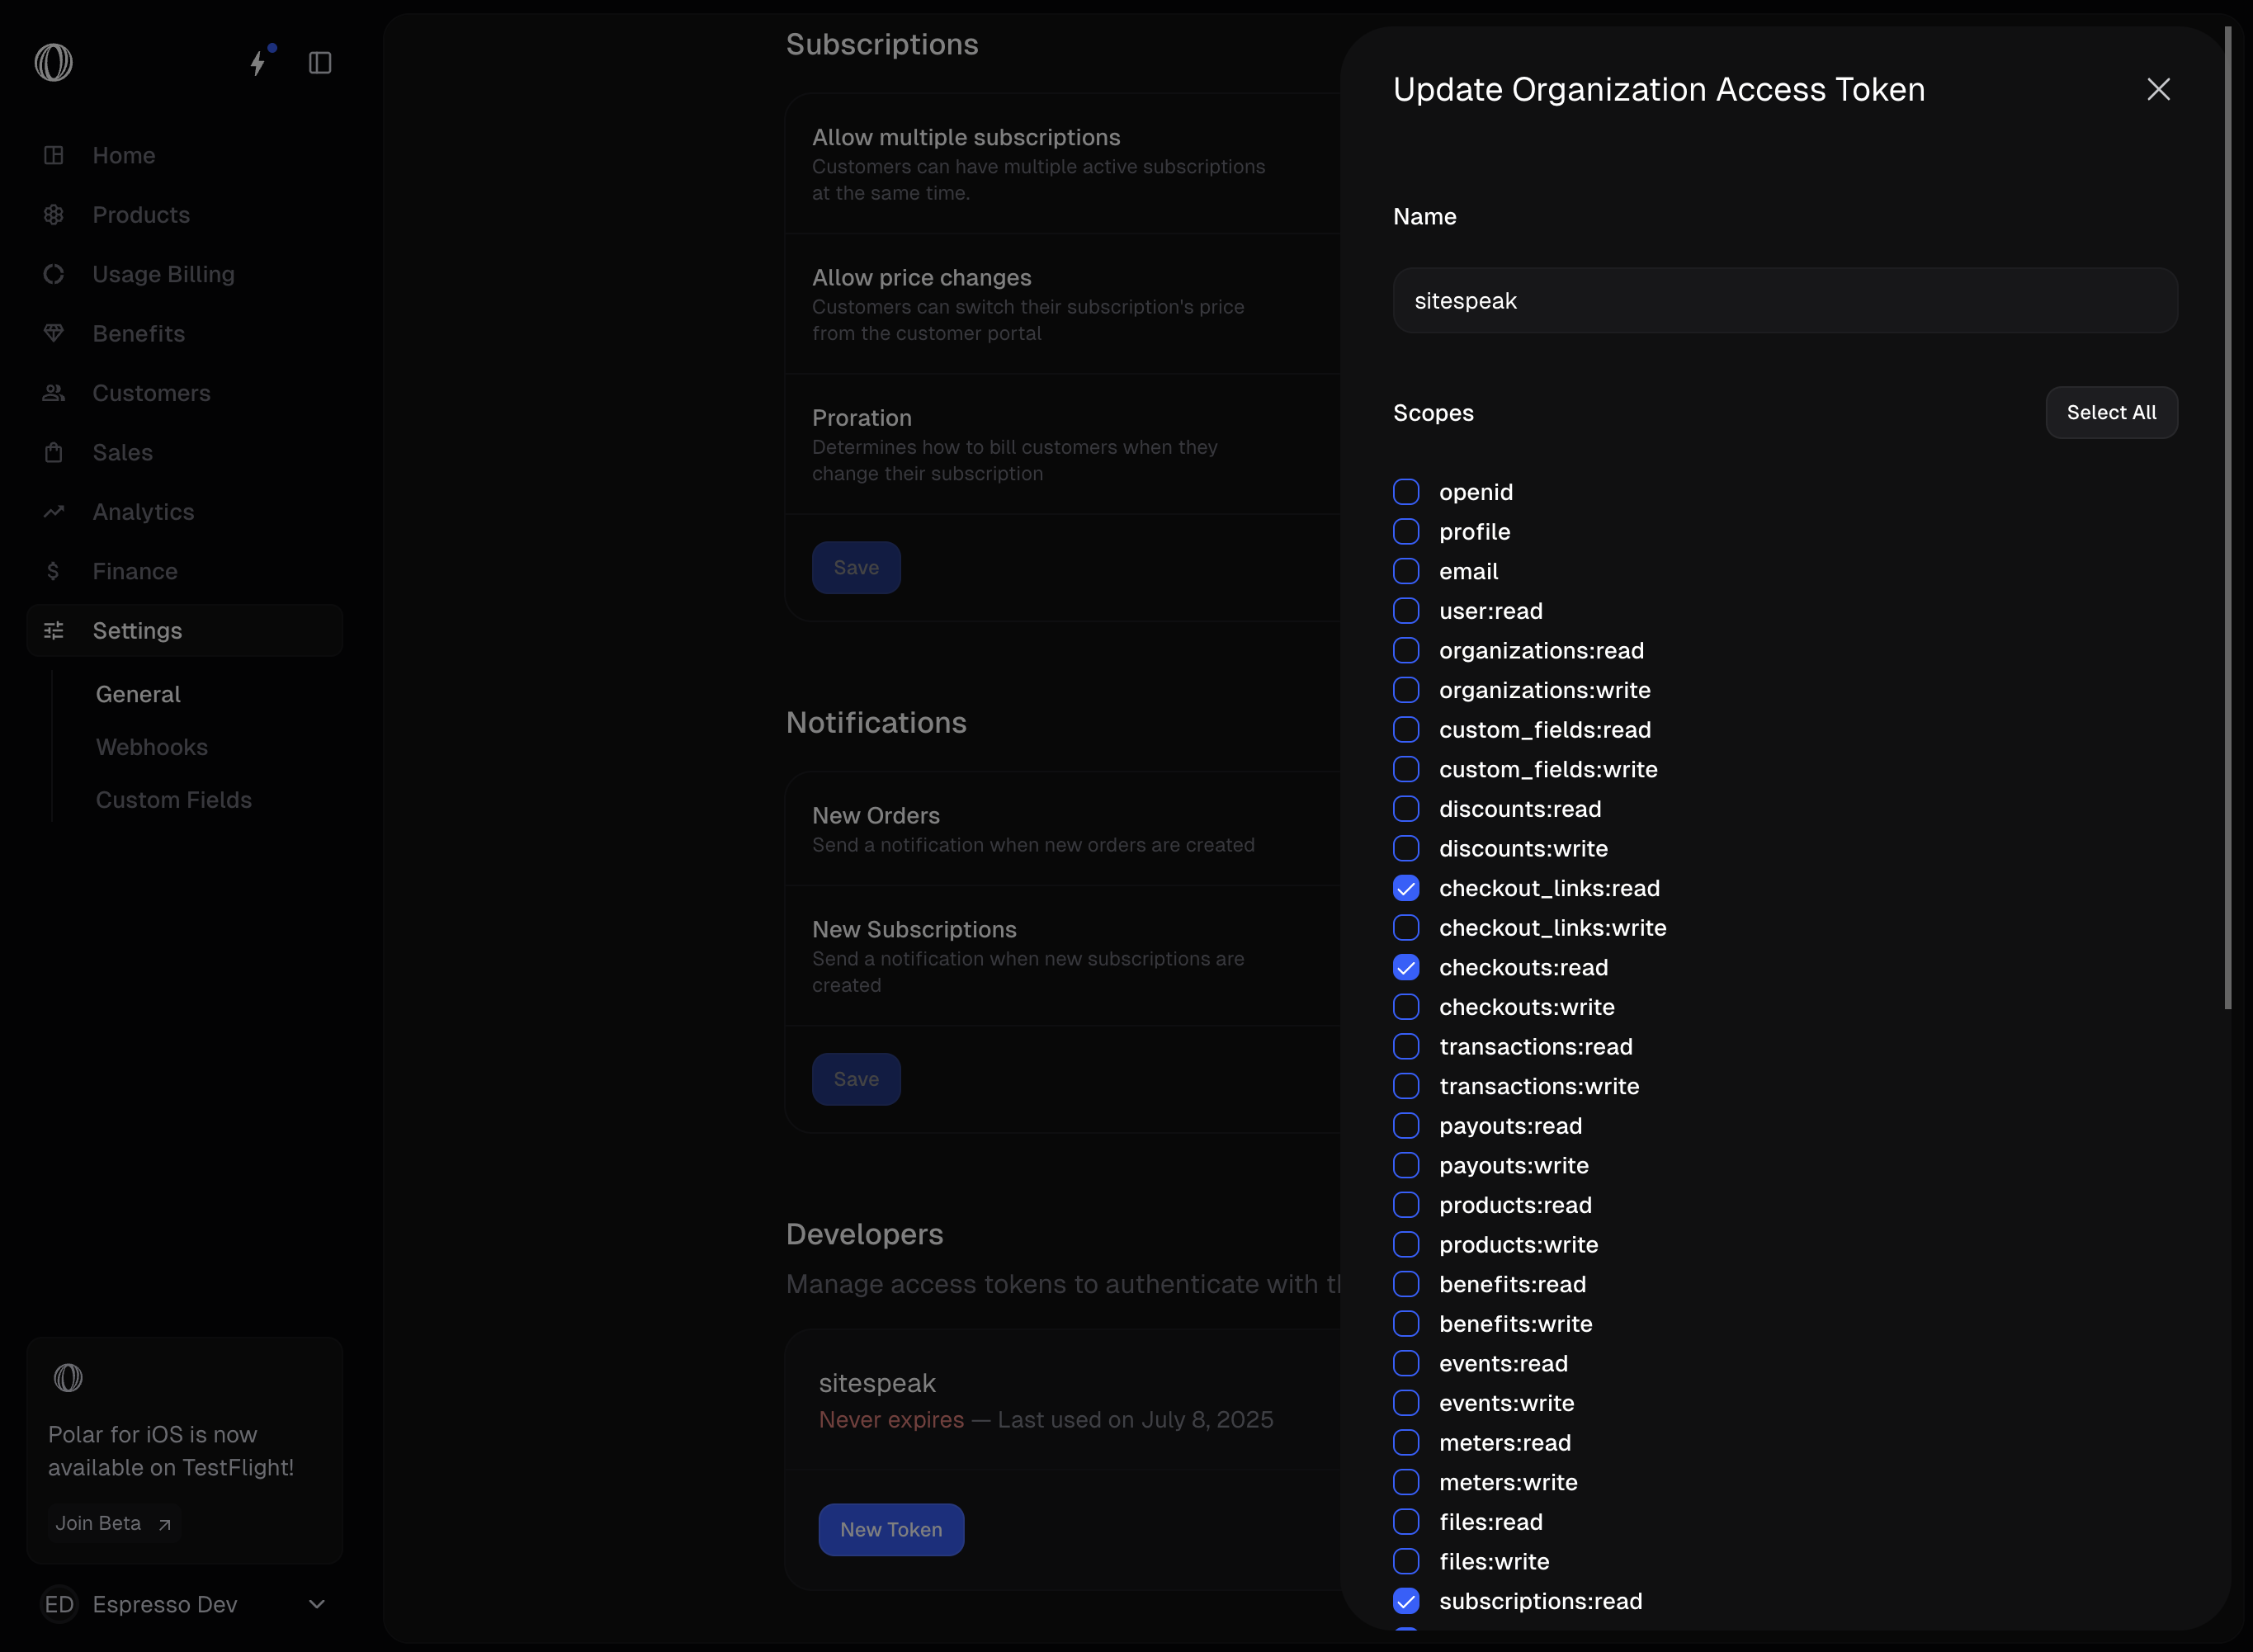Enable the openid scope checkbox
Image resolution: width=2253 pixels, height=1652 pixels.
click(x=1406, y=492)
